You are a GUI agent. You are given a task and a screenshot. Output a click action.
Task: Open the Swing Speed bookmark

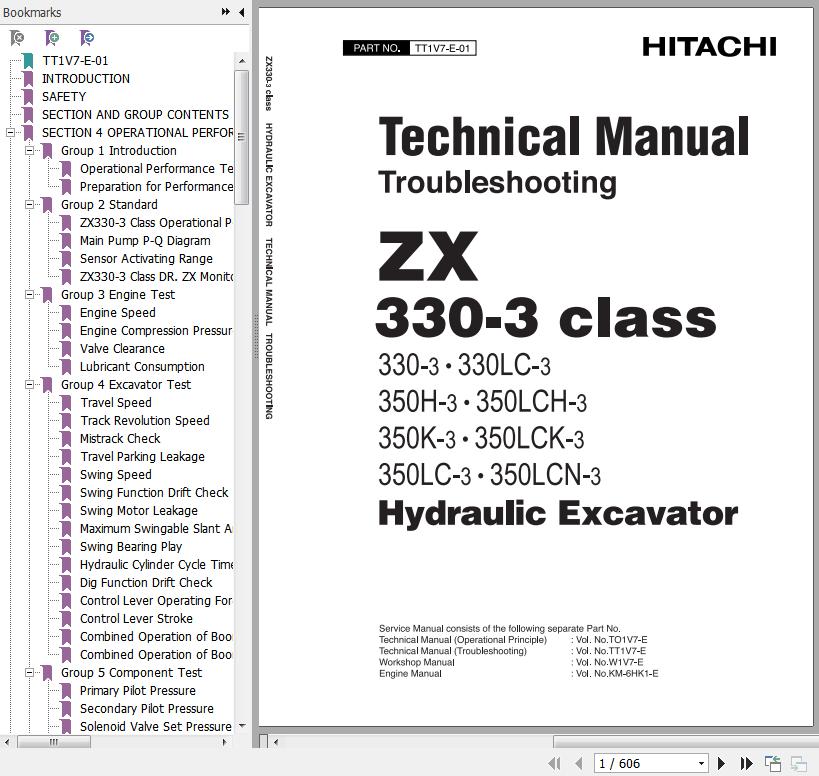click(x=115, y=475)
